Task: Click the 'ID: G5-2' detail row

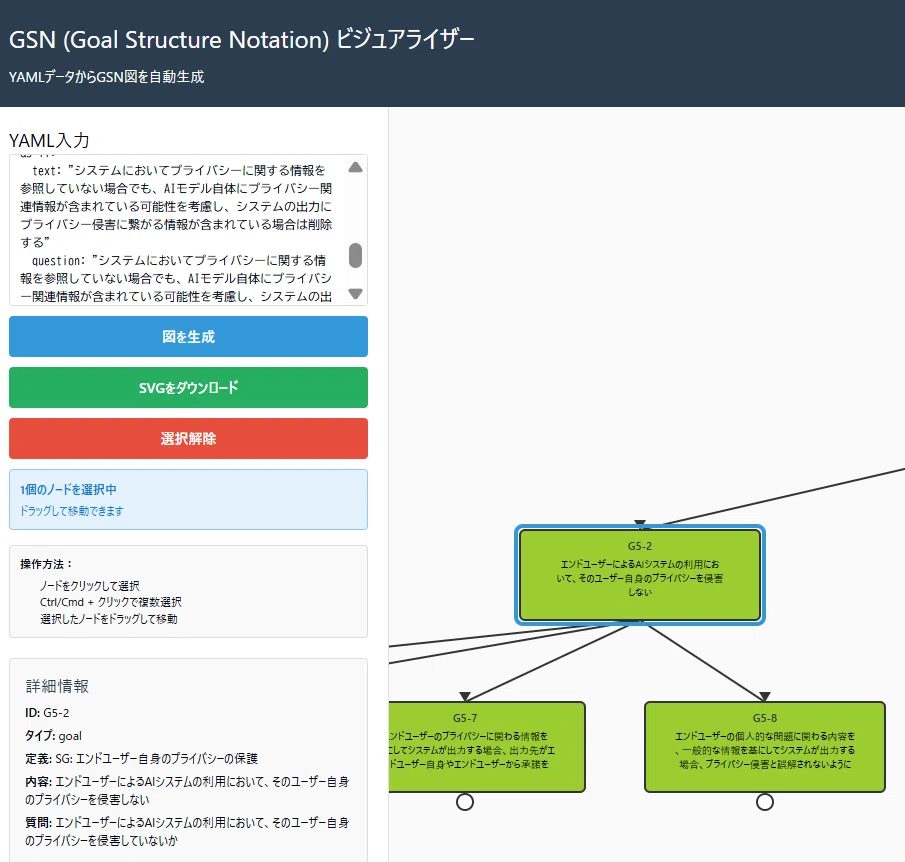Action: pyautogui.click(x=47, y=713)
